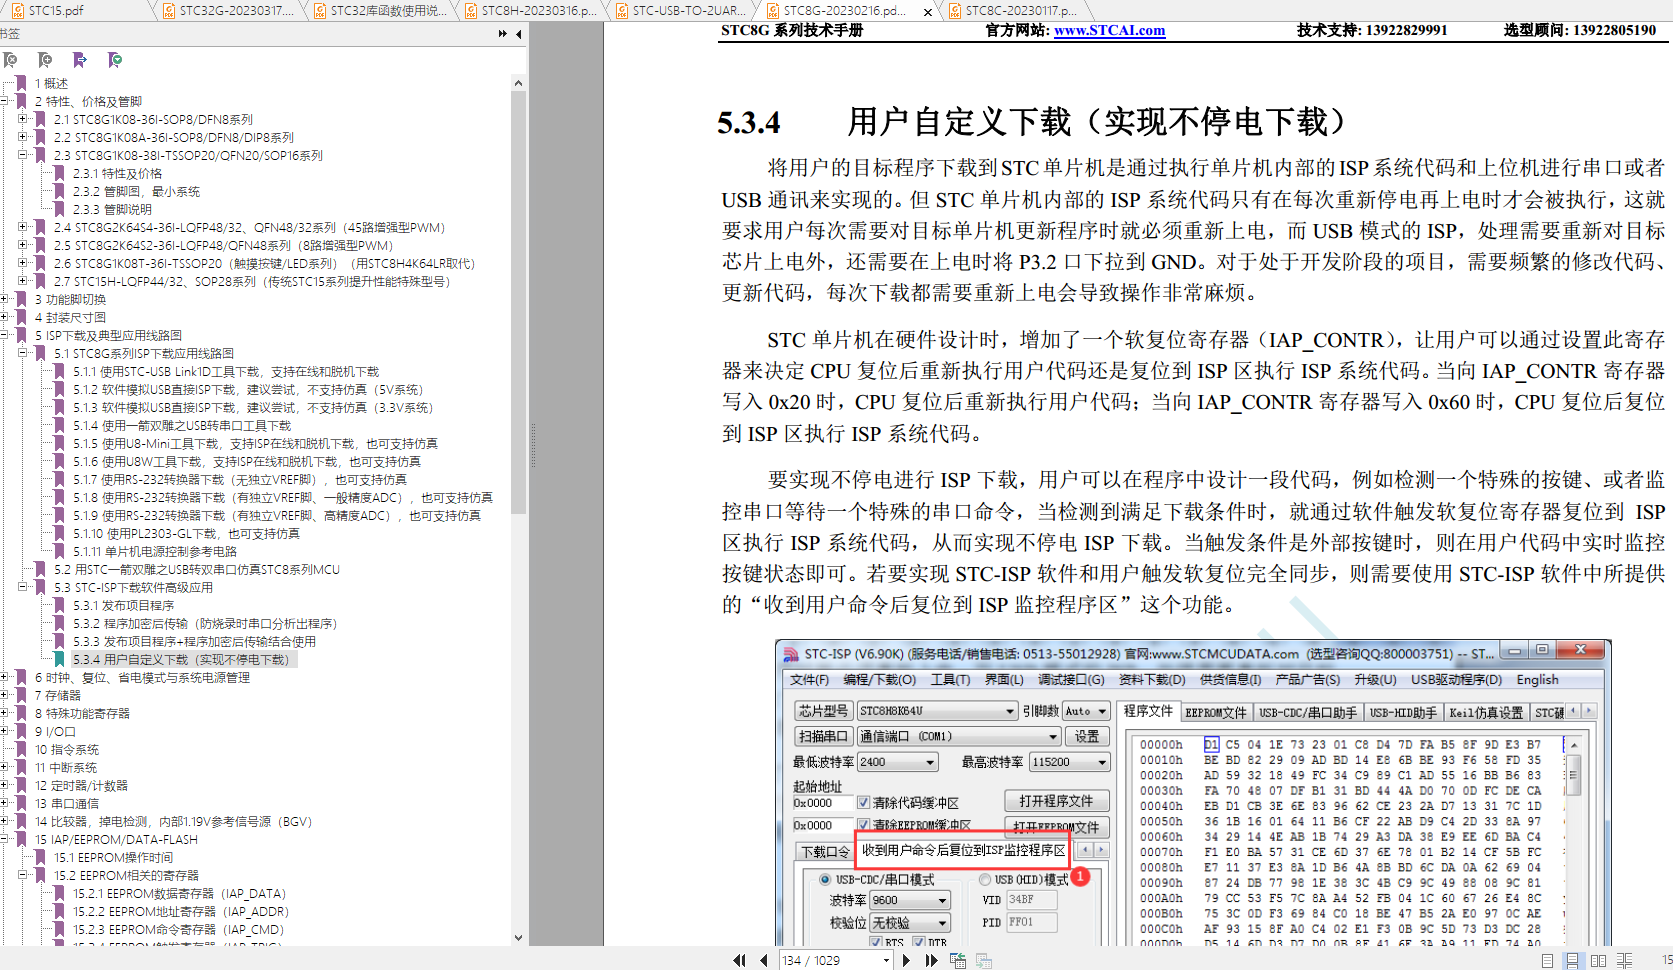
Task: Open bookmark 6 时钟、复位、省电模式与系统电源管理
Action: [142, 677]
